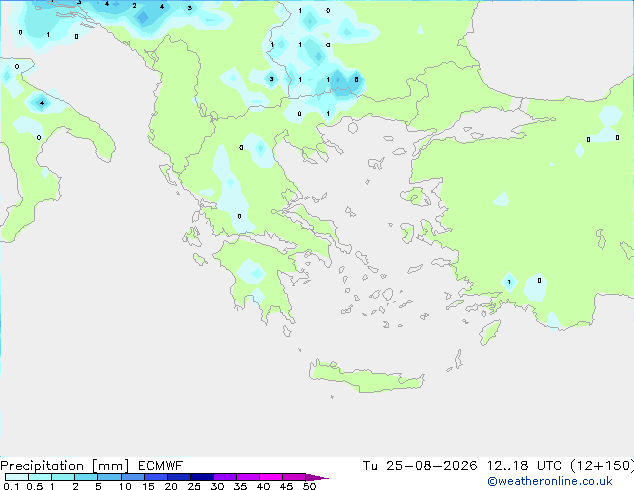Select the legend value '25'

(194, 486)
